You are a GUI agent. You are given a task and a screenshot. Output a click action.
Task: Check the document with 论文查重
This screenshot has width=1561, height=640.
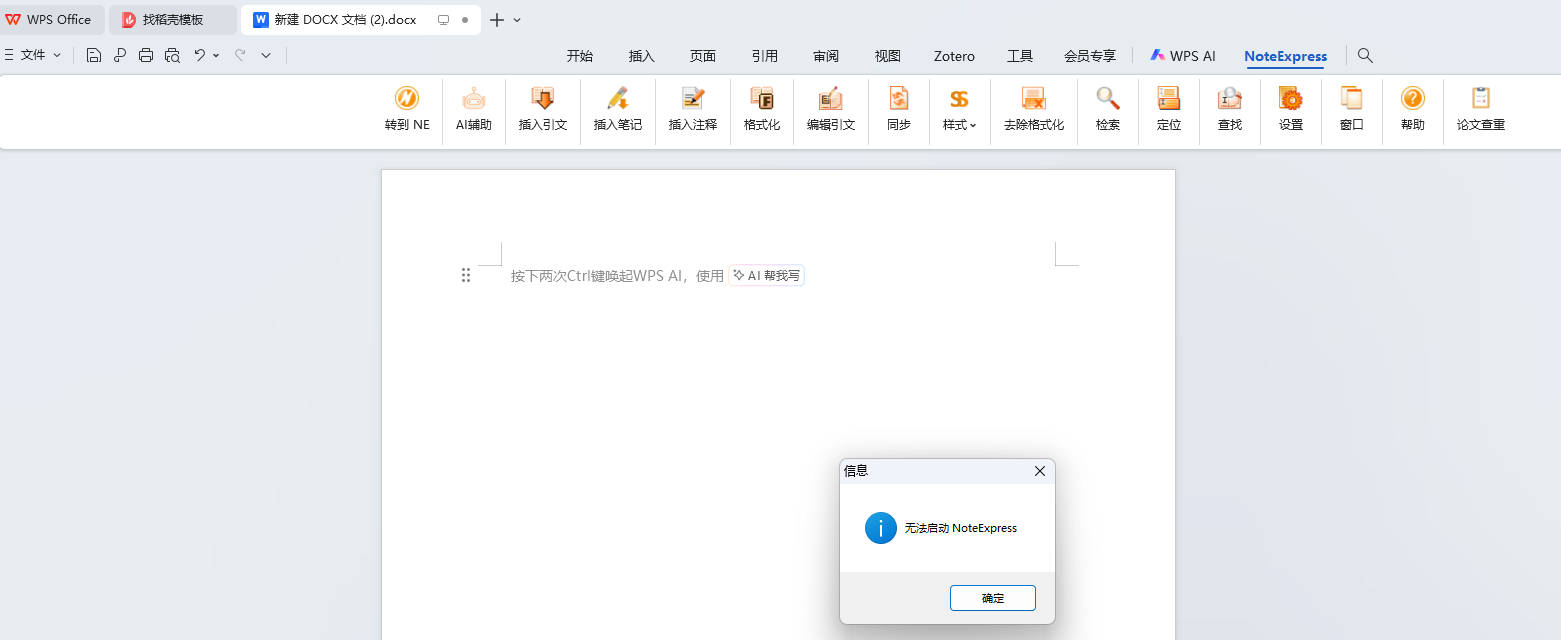1480,110
